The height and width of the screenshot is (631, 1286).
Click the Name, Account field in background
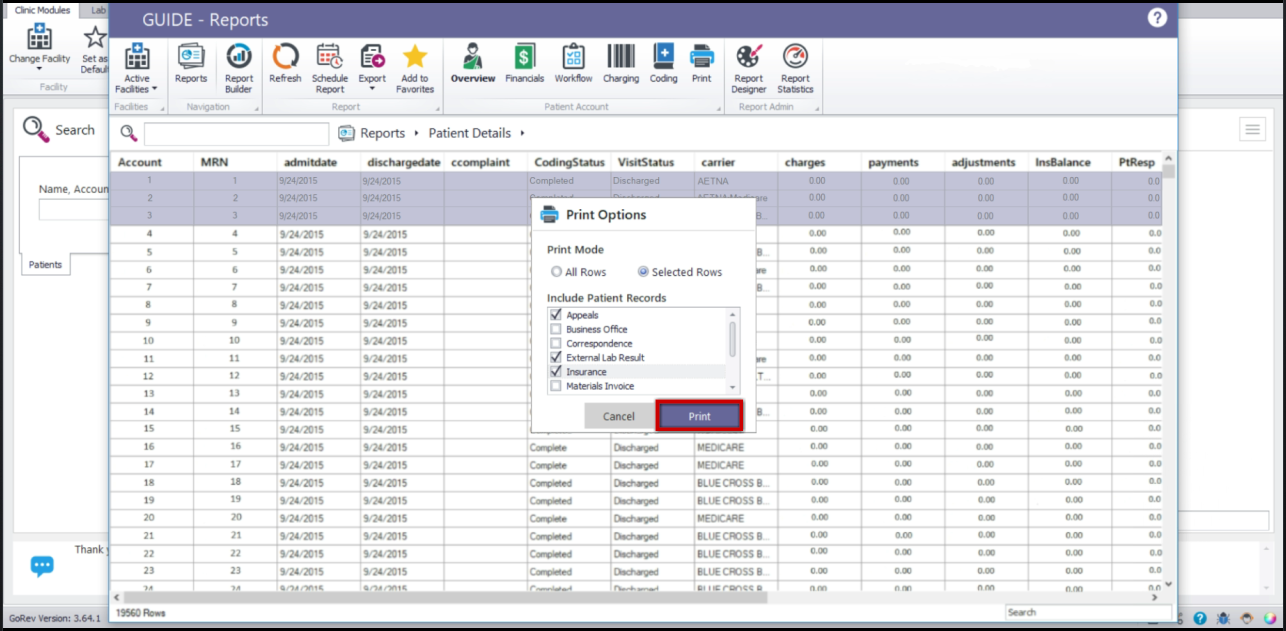[x=72, y=210]
